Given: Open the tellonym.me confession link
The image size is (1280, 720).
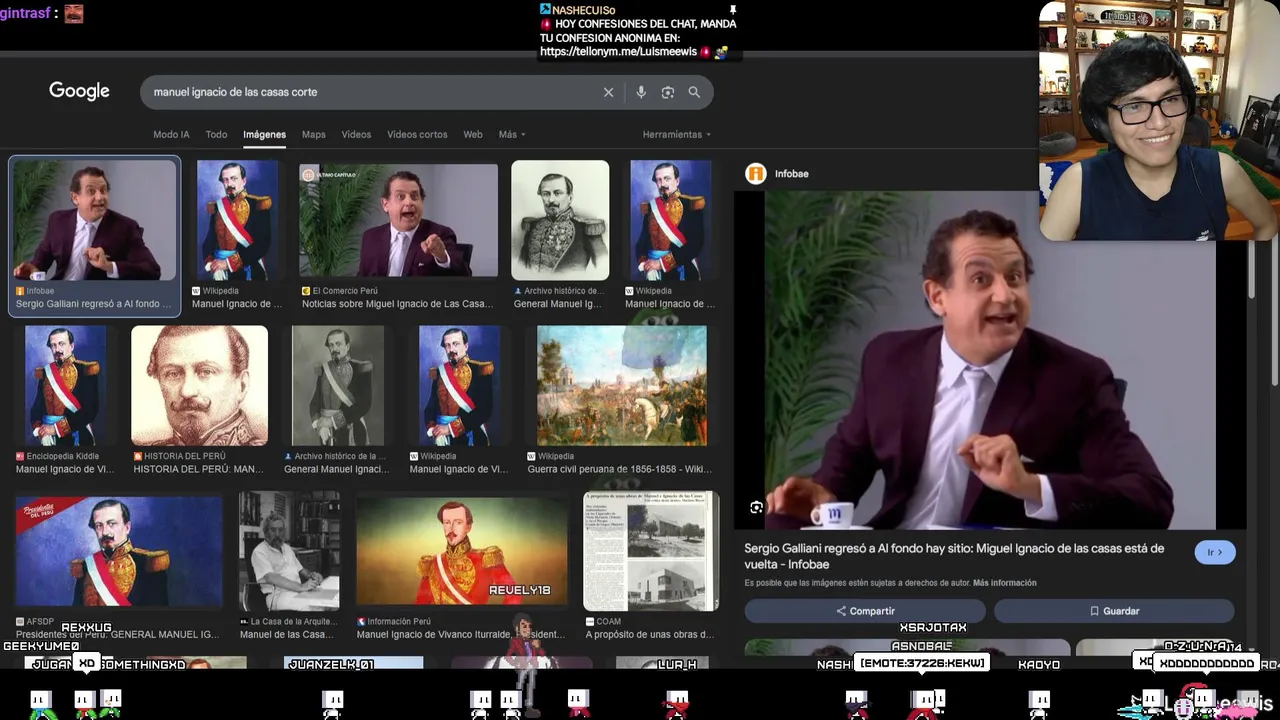Looking at the screenshot, I should [619, 52].
